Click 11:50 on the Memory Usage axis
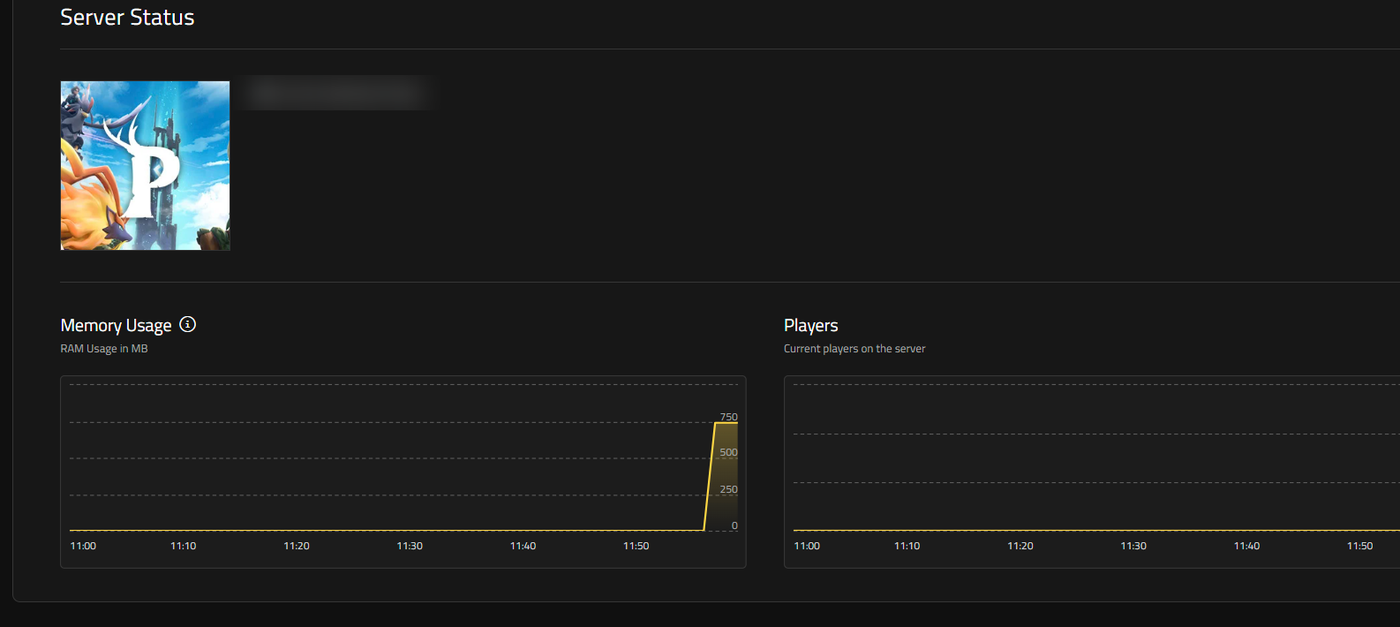Viewport: 1400px width, 627px height. tap(636, 546)
